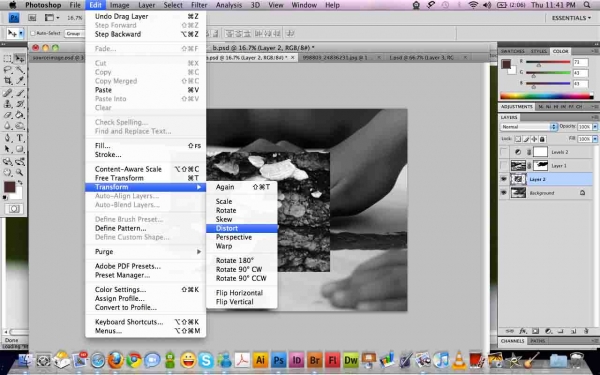Select the Pen tool
Image resolution: width=600 pixels, height=375 pixels.
click(x=8, y=138)
